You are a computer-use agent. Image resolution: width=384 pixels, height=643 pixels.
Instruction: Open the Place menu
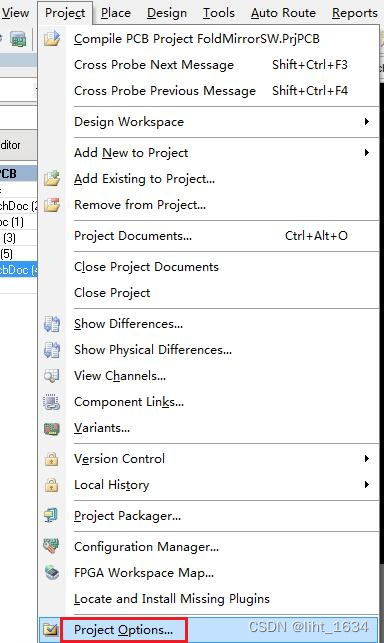point(116,13)
